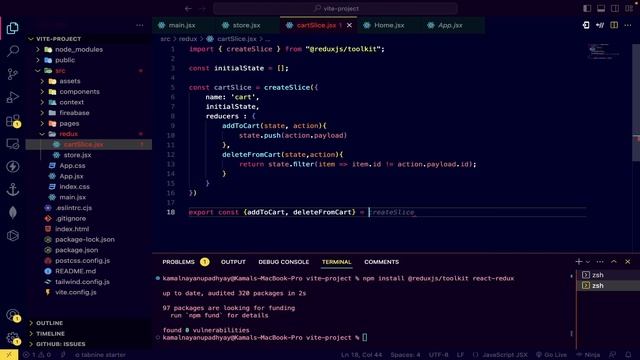This screenshot has width=640, height=360.
Task: Switch to the store.jsx editor tab
Action: click(x=247, y=25)
